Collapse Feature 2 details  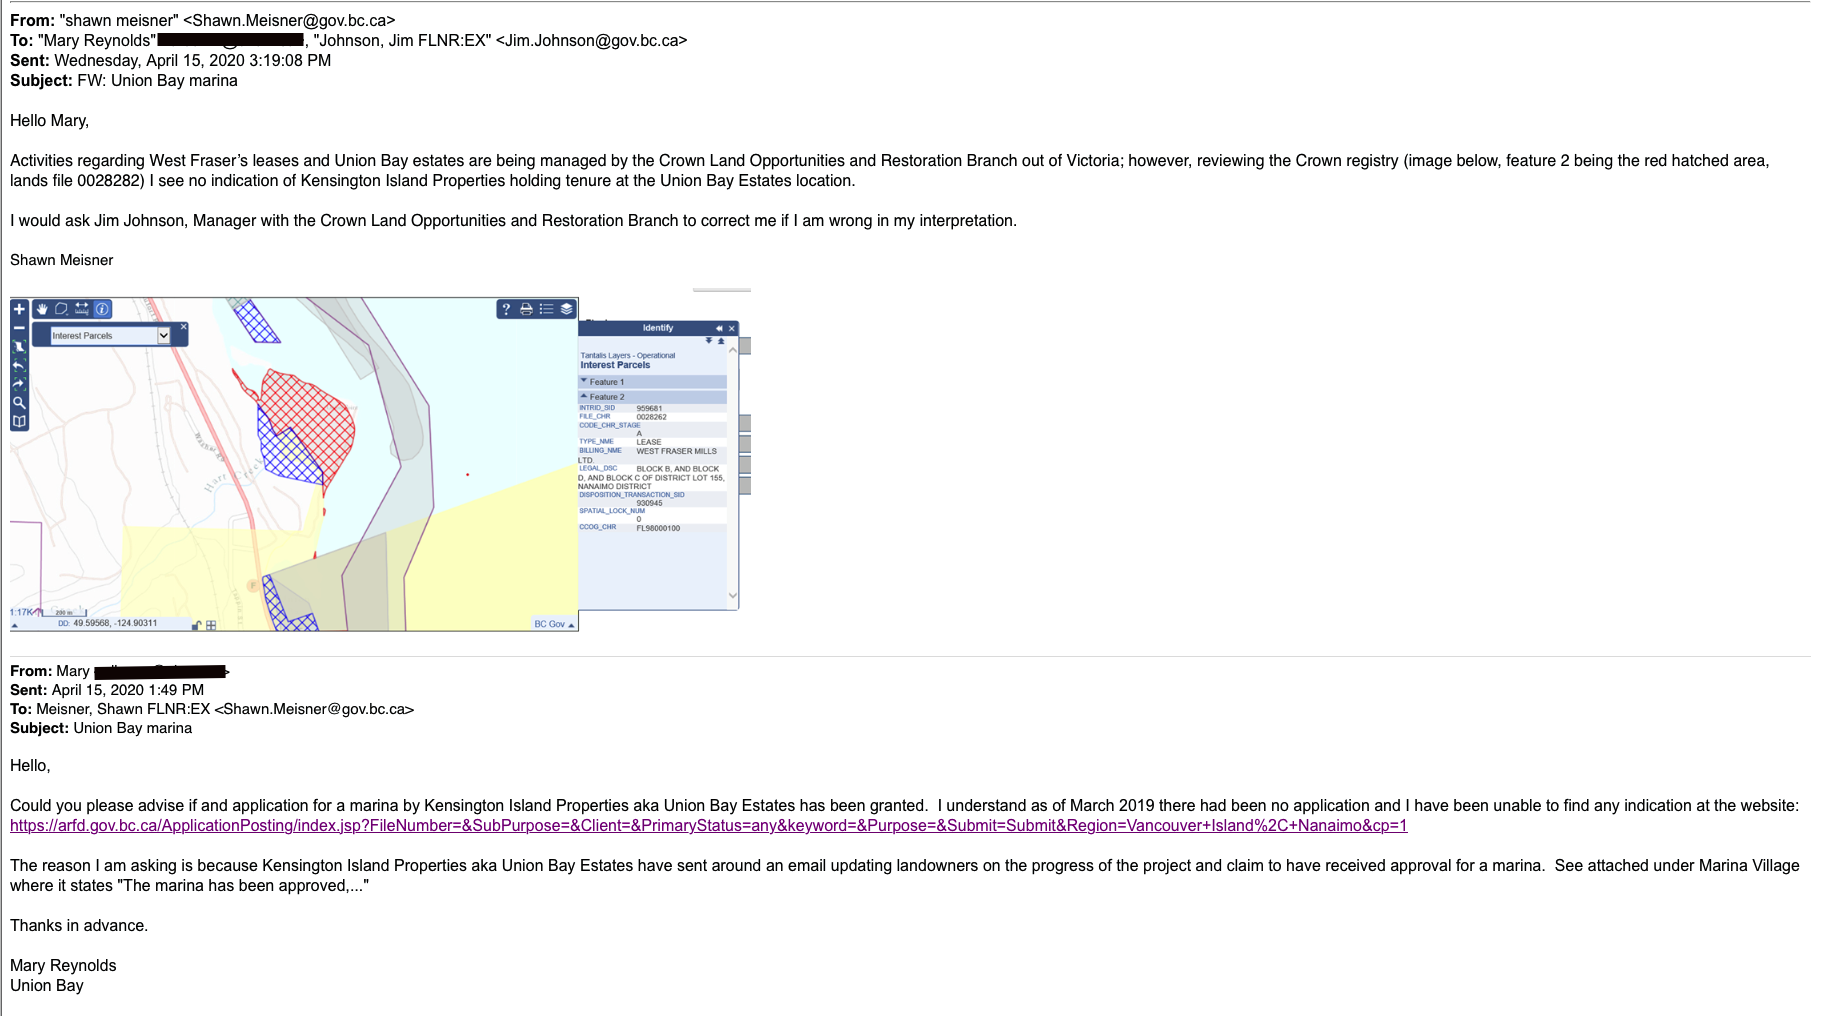(585, 397)
